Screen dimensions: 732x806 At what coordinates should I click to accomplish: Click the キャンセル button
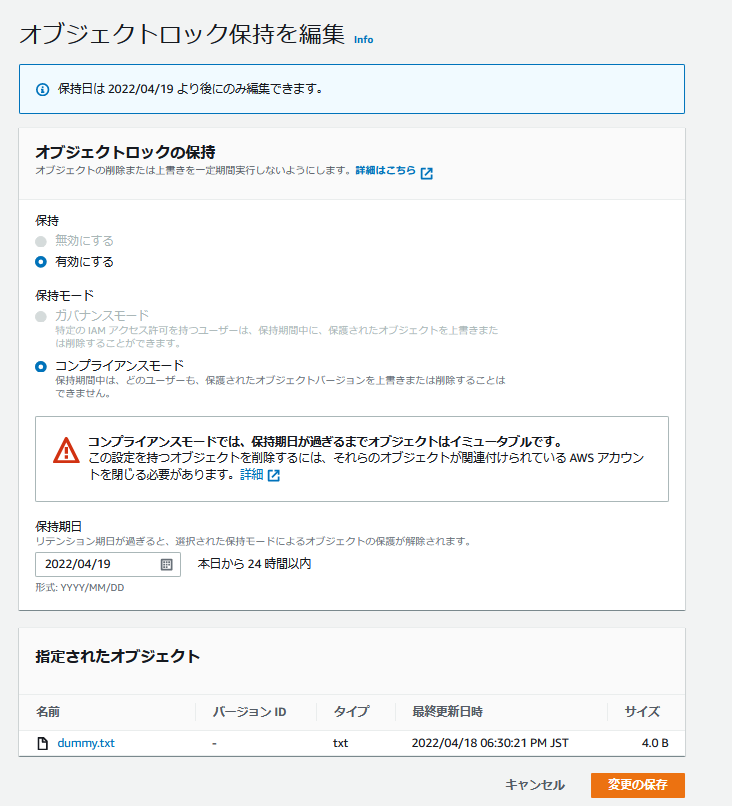tap(535, 785)
